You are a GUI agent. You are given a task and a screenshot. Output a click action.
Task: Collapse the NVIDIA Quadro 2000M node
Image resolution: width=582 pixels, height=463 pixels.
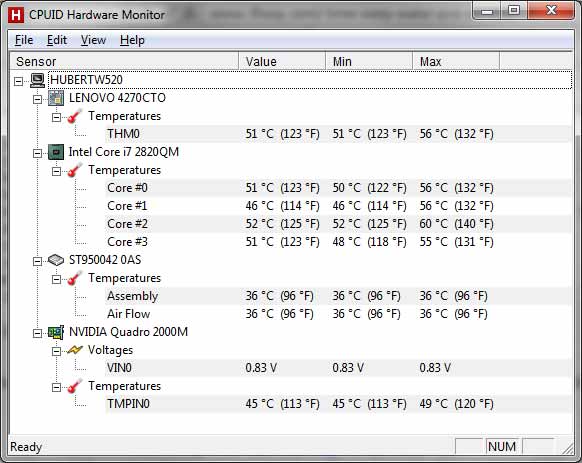click(37, 333)
